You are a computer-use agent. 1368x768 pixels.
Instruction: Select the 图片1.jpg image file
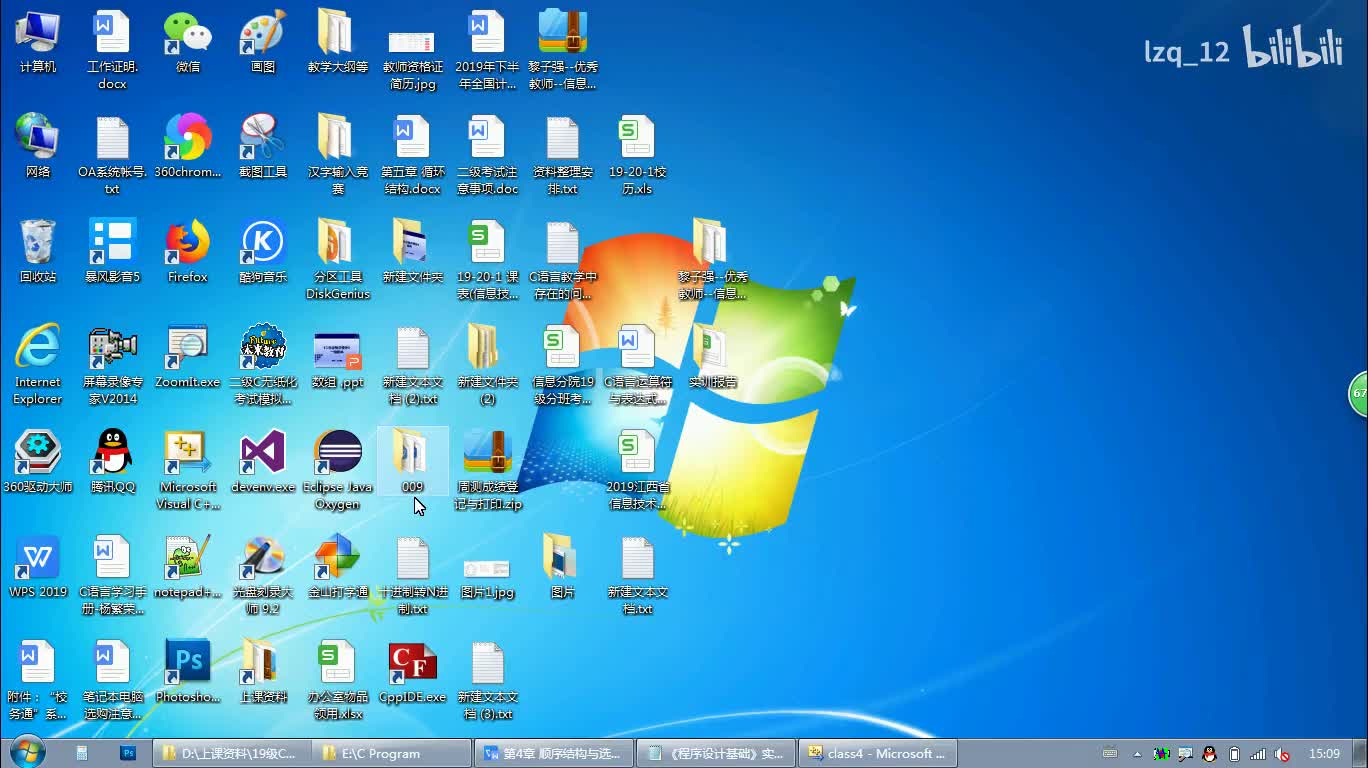tap(487, 568)
